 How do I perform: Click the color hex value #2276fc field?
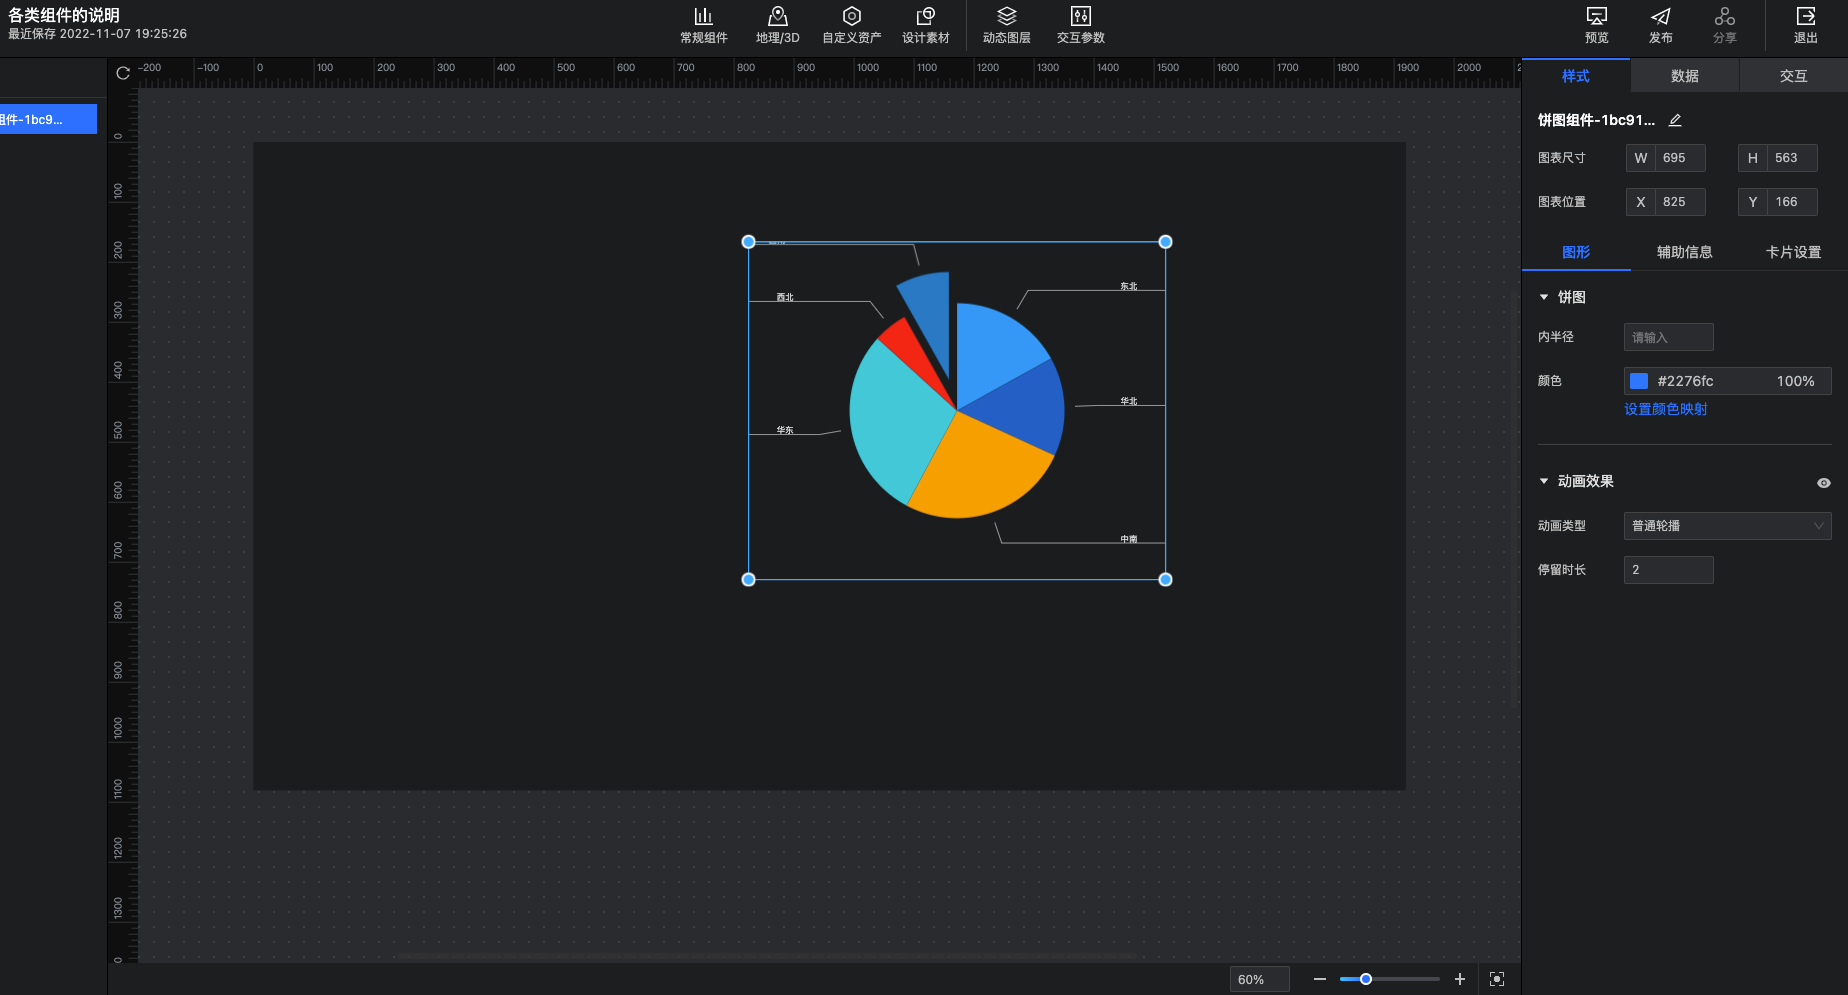point(1685,381)
